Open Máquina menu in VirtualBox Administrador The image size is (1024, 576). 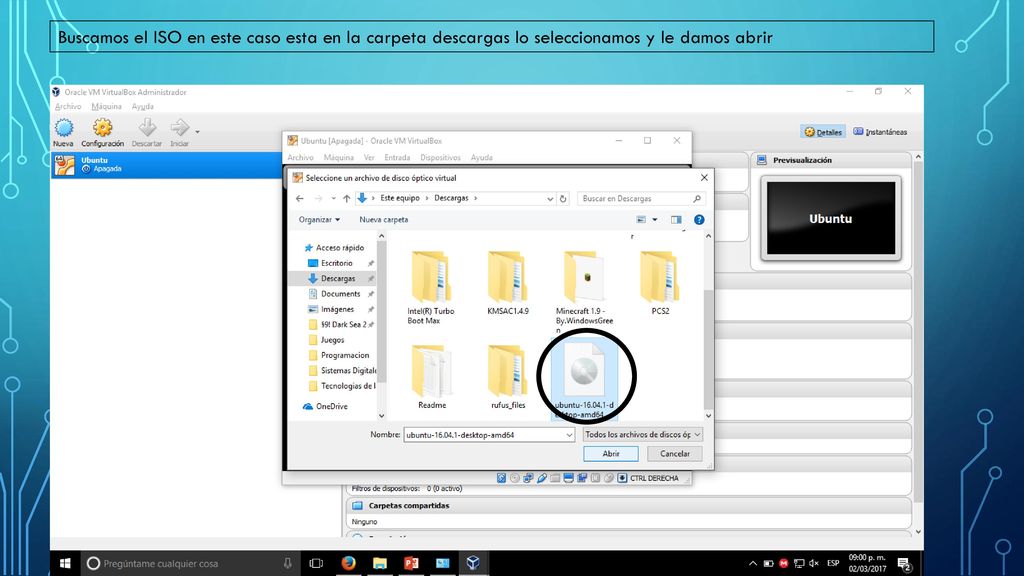click(x=106, y=106)
